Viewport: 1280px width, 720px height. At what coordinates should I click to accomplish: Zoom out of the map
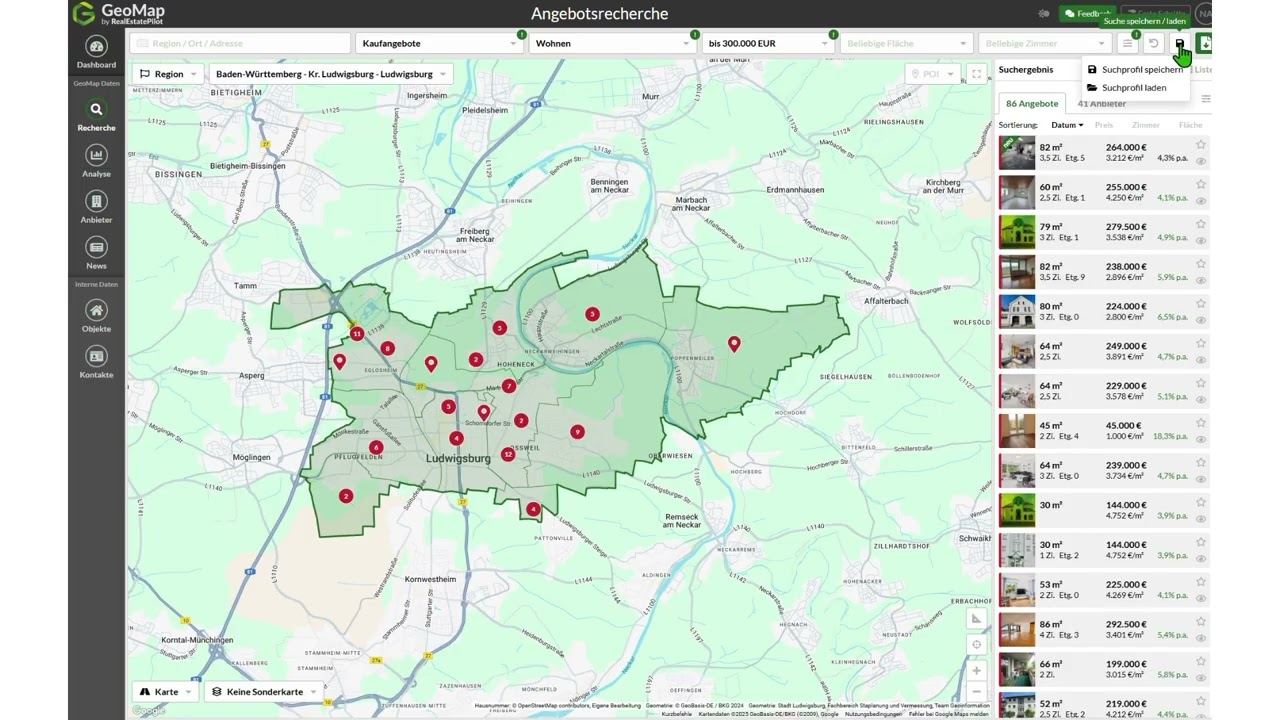pyautogui.click(x=977, y=692)
